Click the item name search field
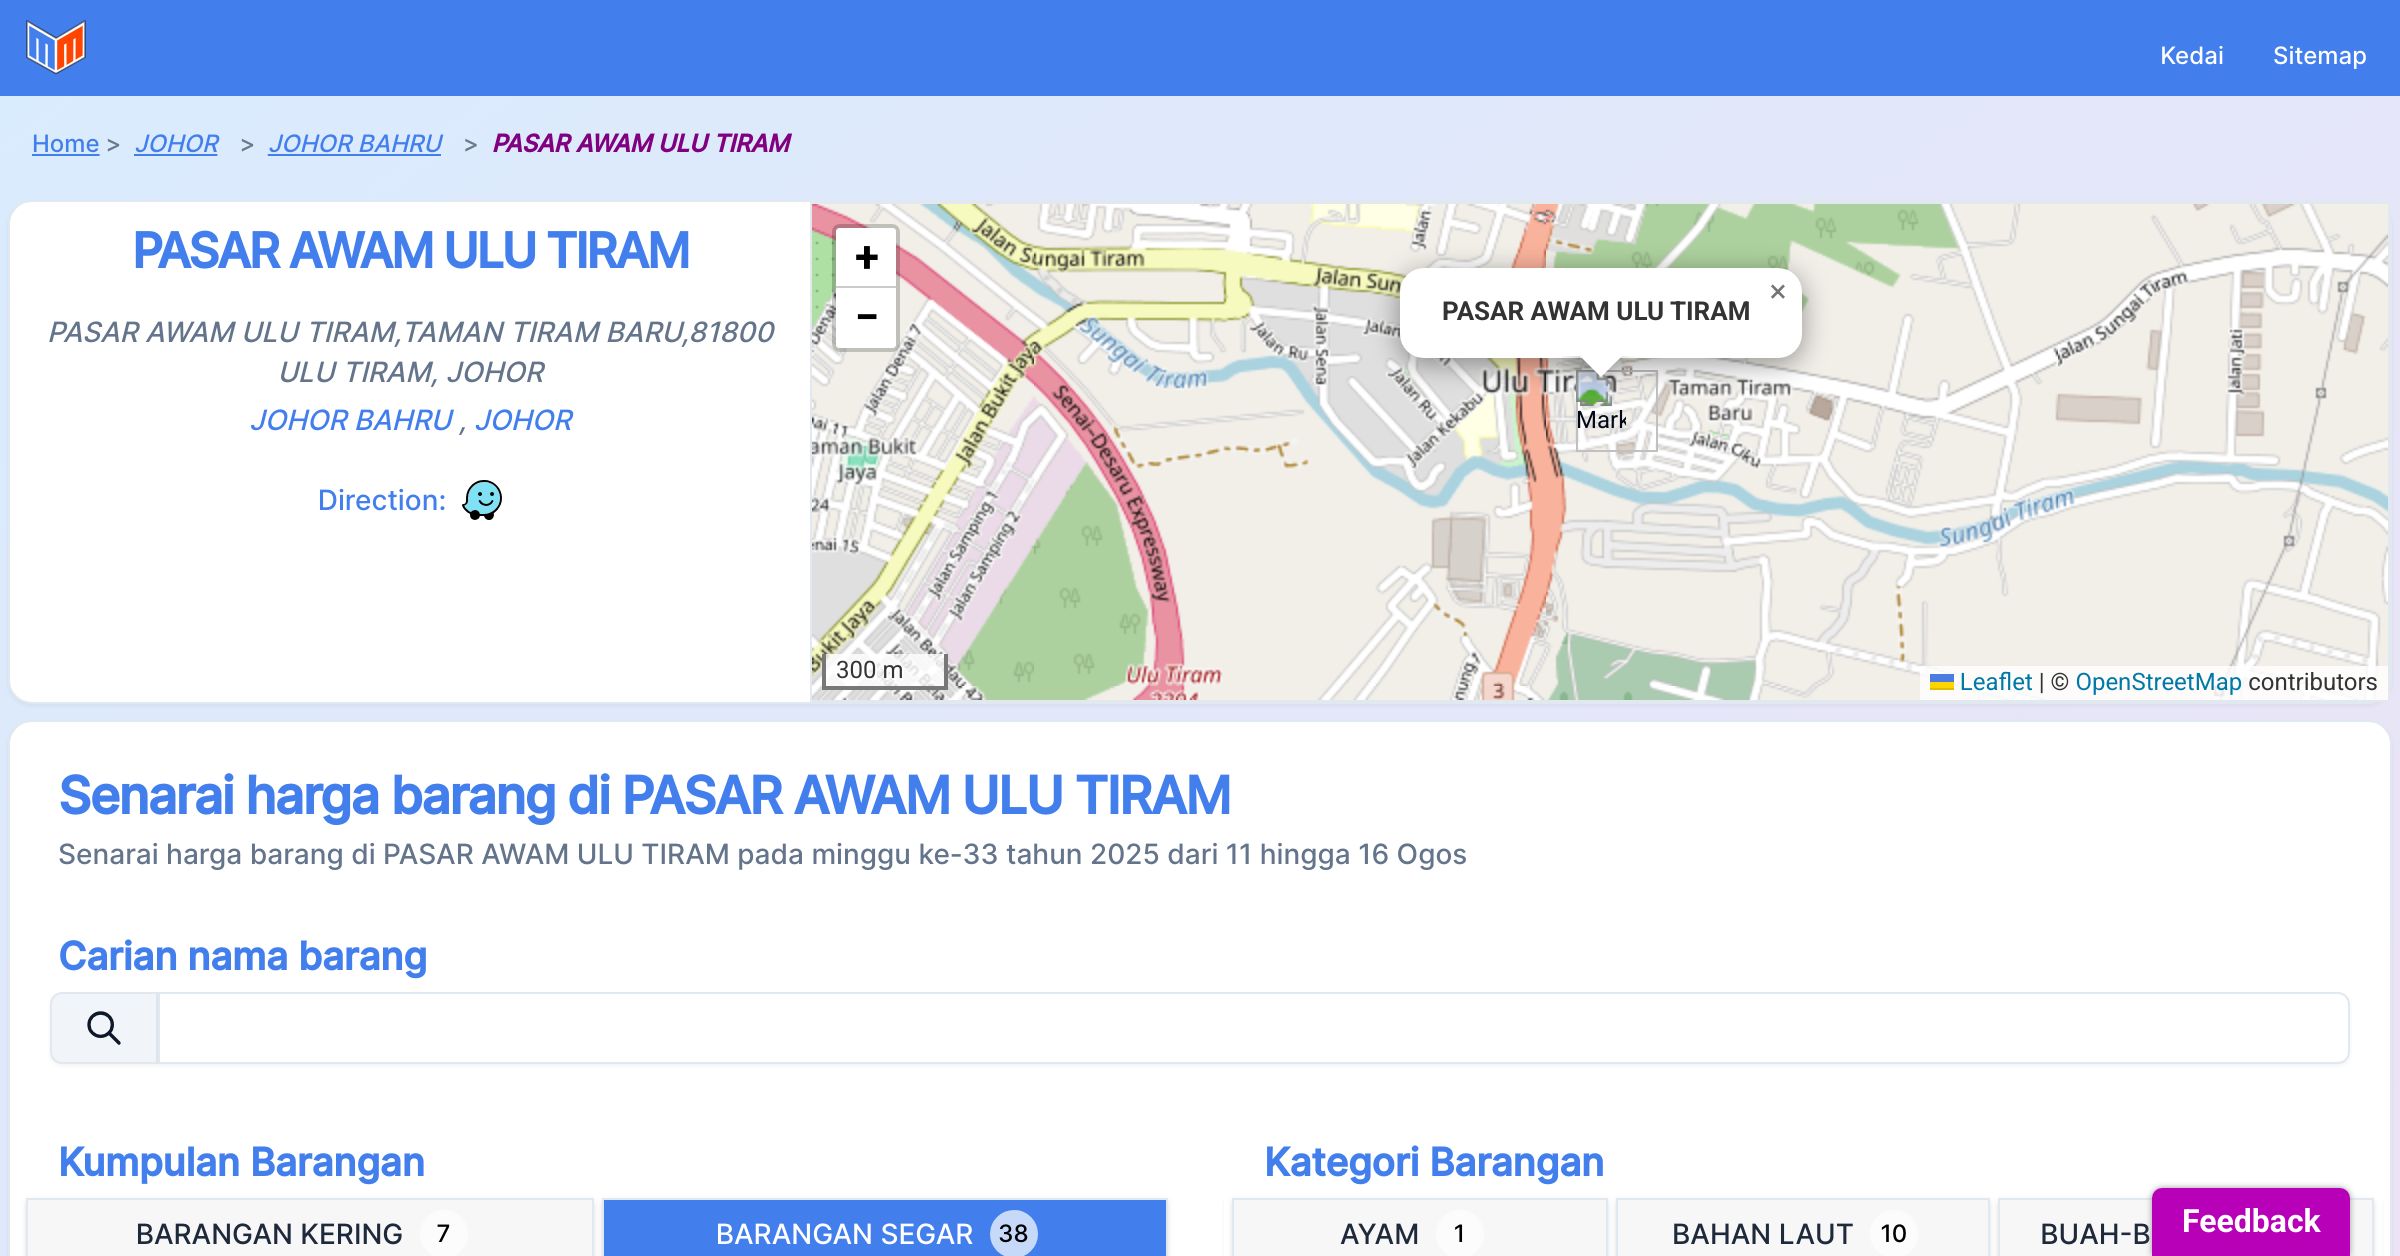Viewport: 2400px width, 1256px height. coord(1252,1028)
